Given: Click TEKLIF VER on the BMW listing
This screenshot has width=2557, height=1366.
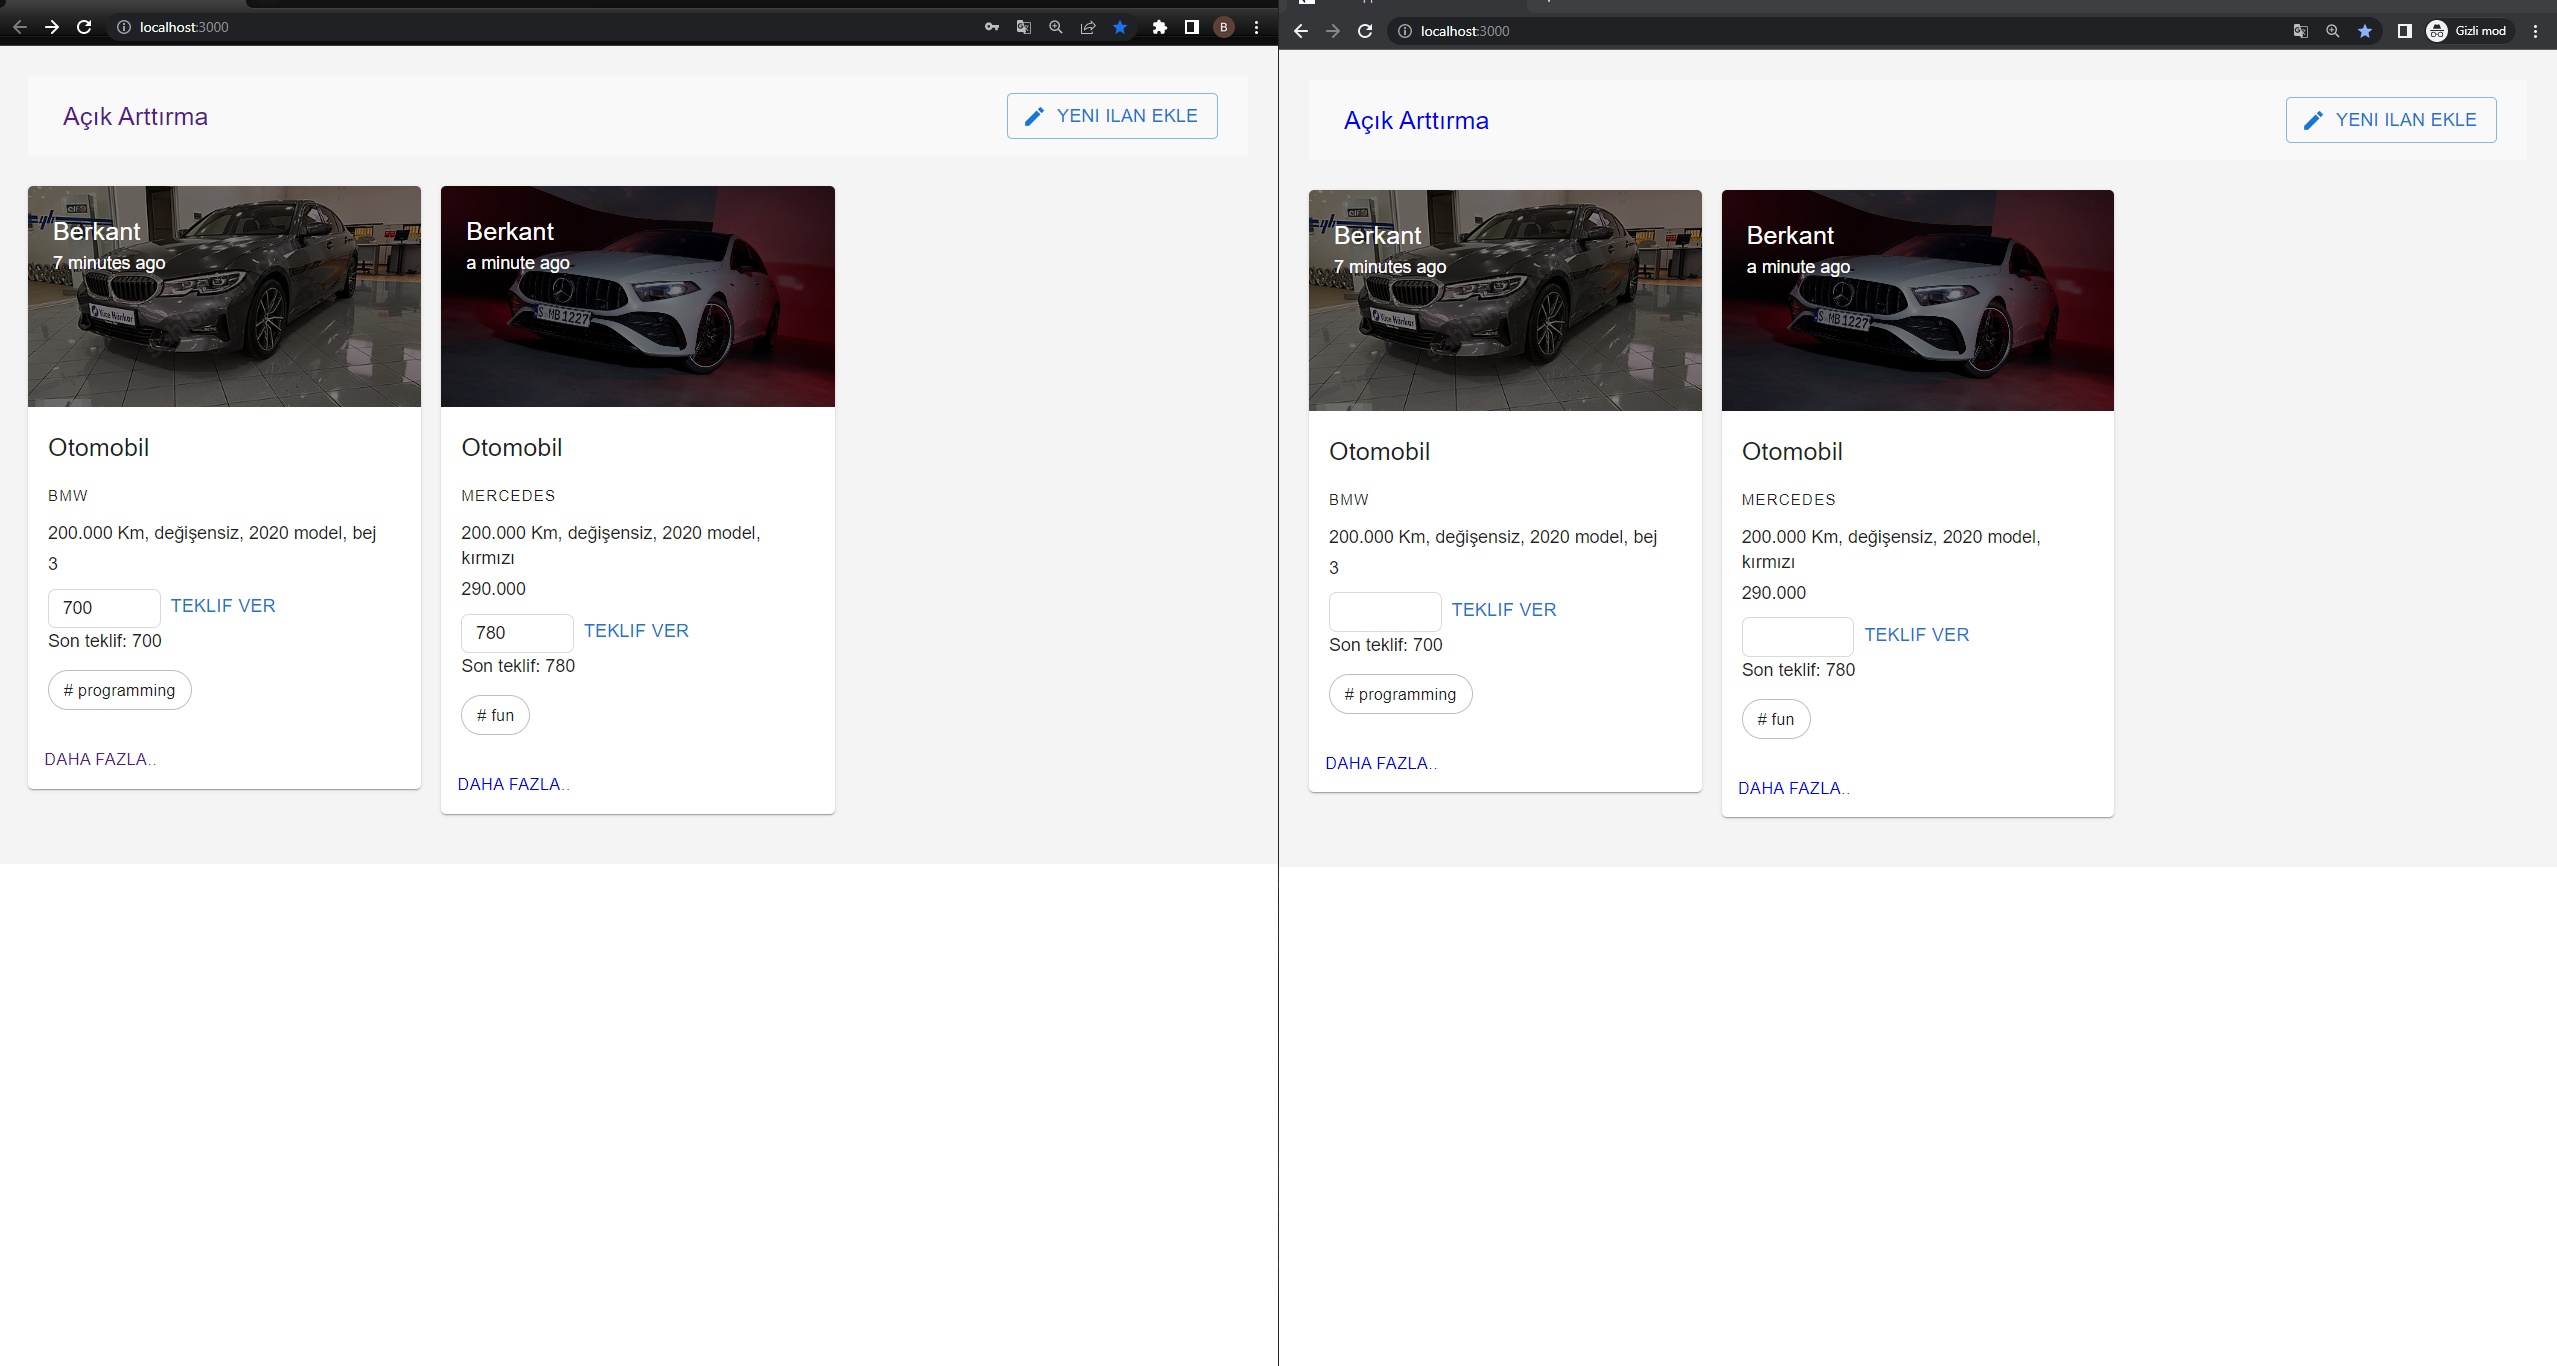Looking at the screenshot, I should [223, 605].
